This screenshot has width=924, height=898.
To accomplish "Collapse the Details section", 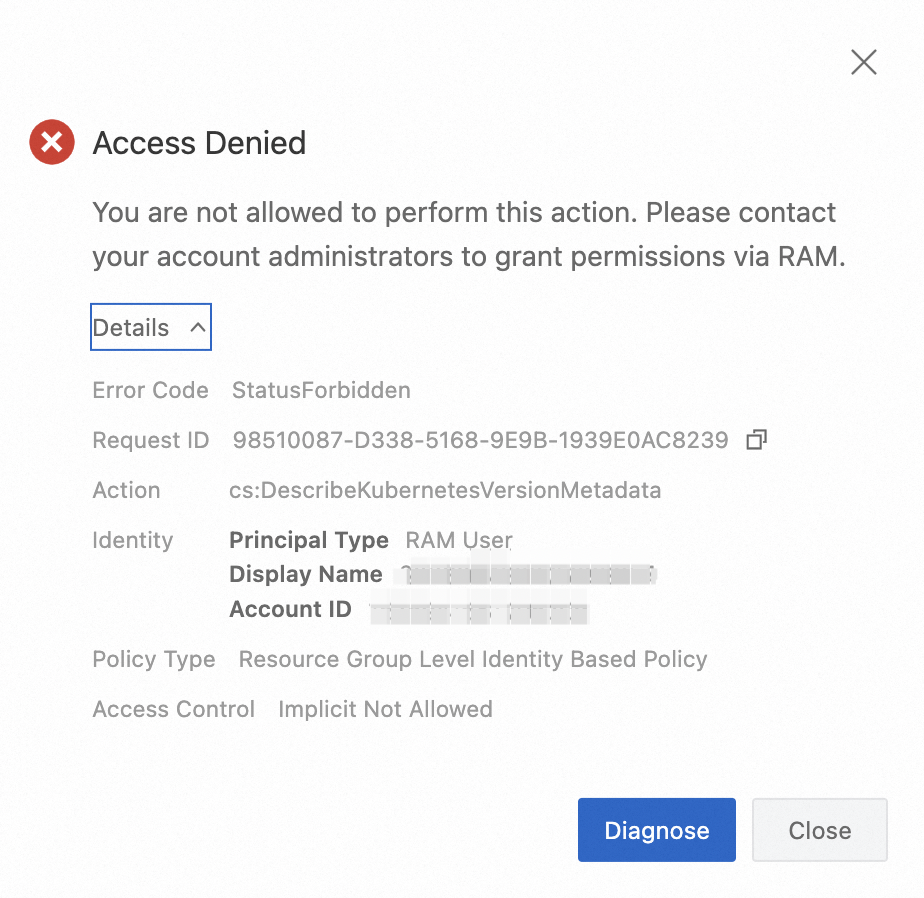I will (x=151, y=328).
